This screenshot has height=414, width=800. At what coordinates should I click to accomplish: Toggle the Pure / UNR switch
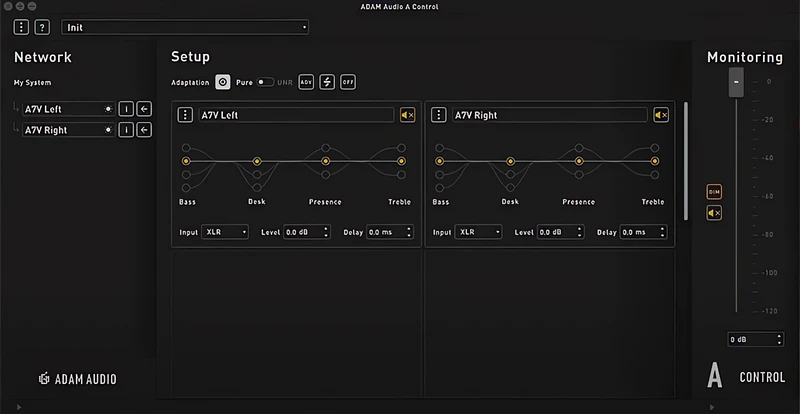(x=265, y=82)
